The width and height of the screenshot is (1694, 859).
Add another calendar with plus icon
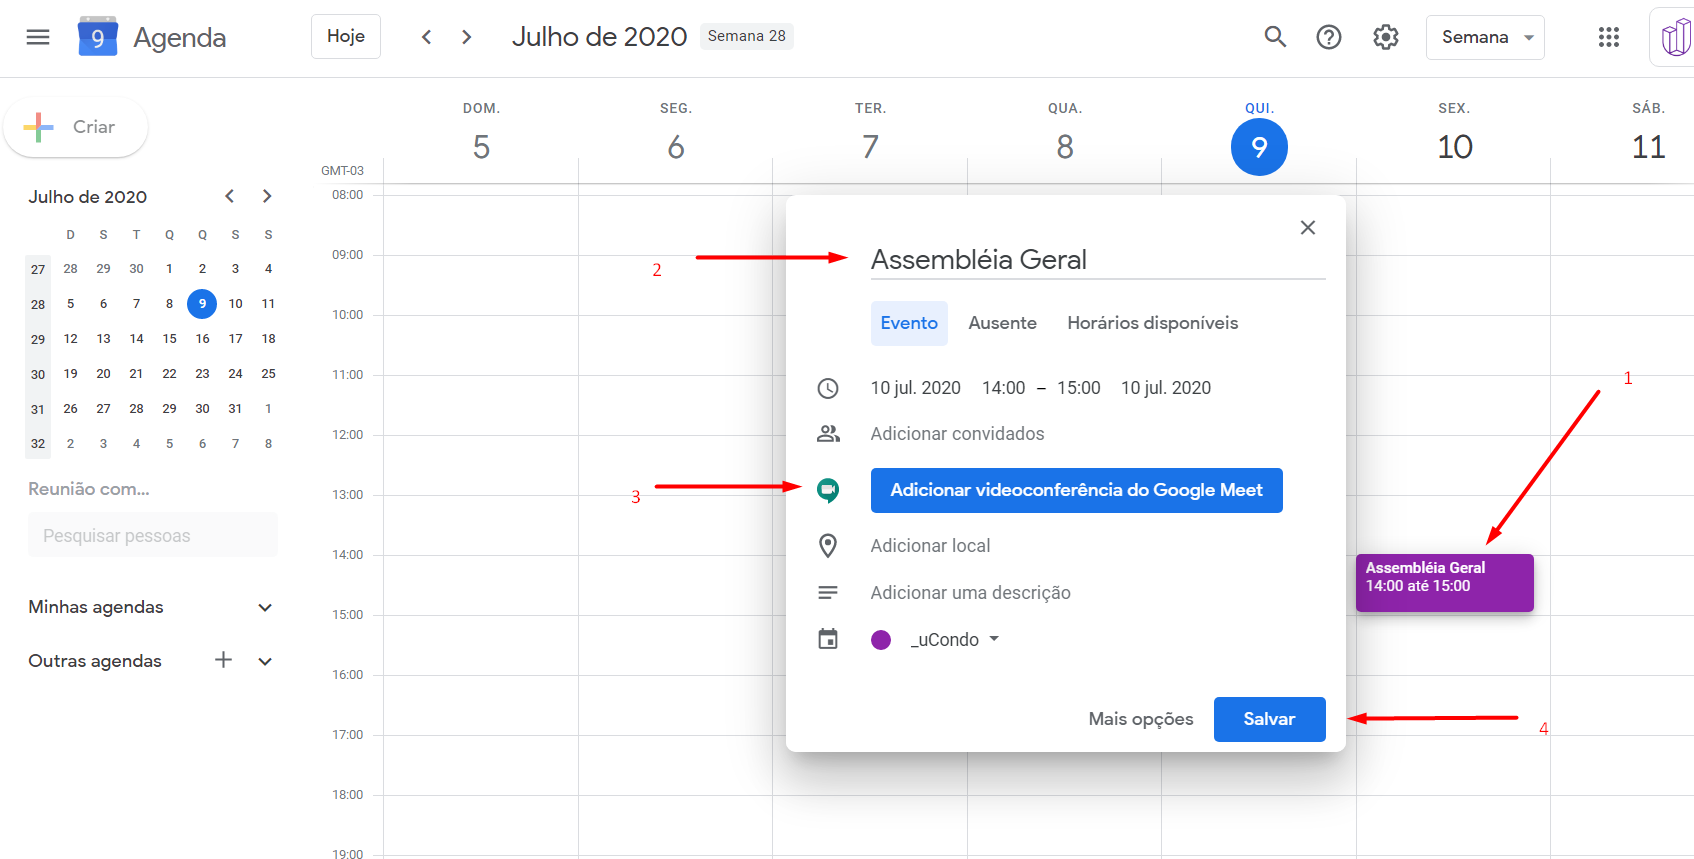[x=224, y=660]
